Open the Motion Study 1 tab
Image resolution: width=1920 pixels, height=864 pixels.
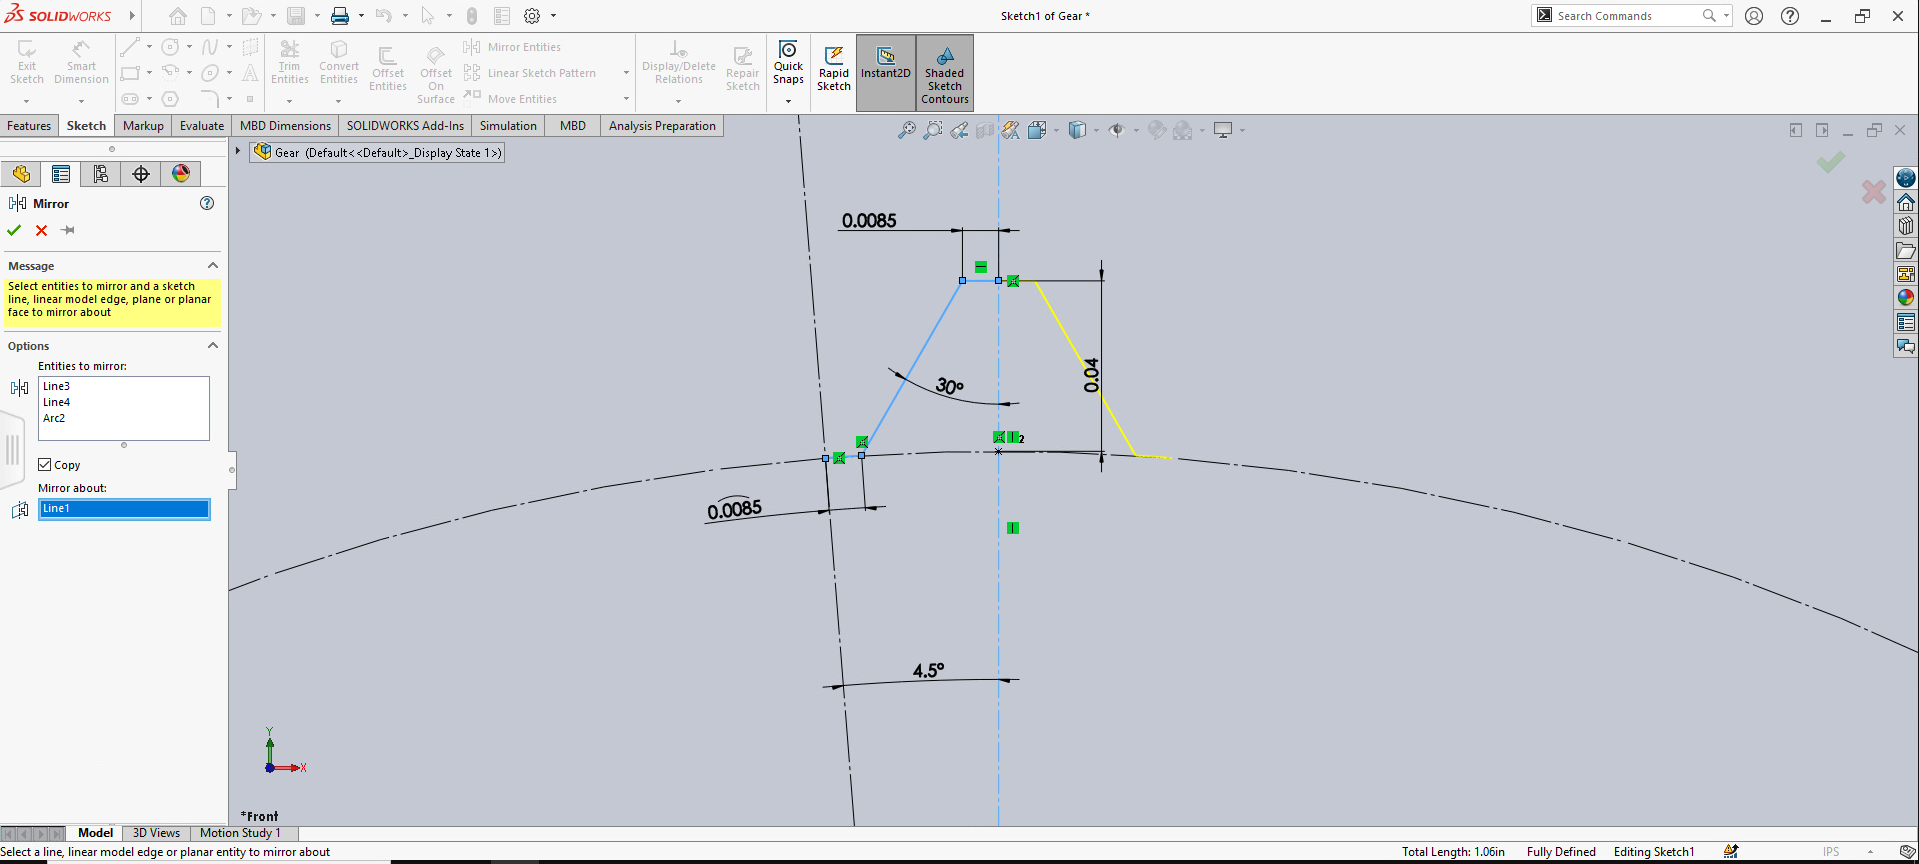pyautogui.click(x=240, y=833)
